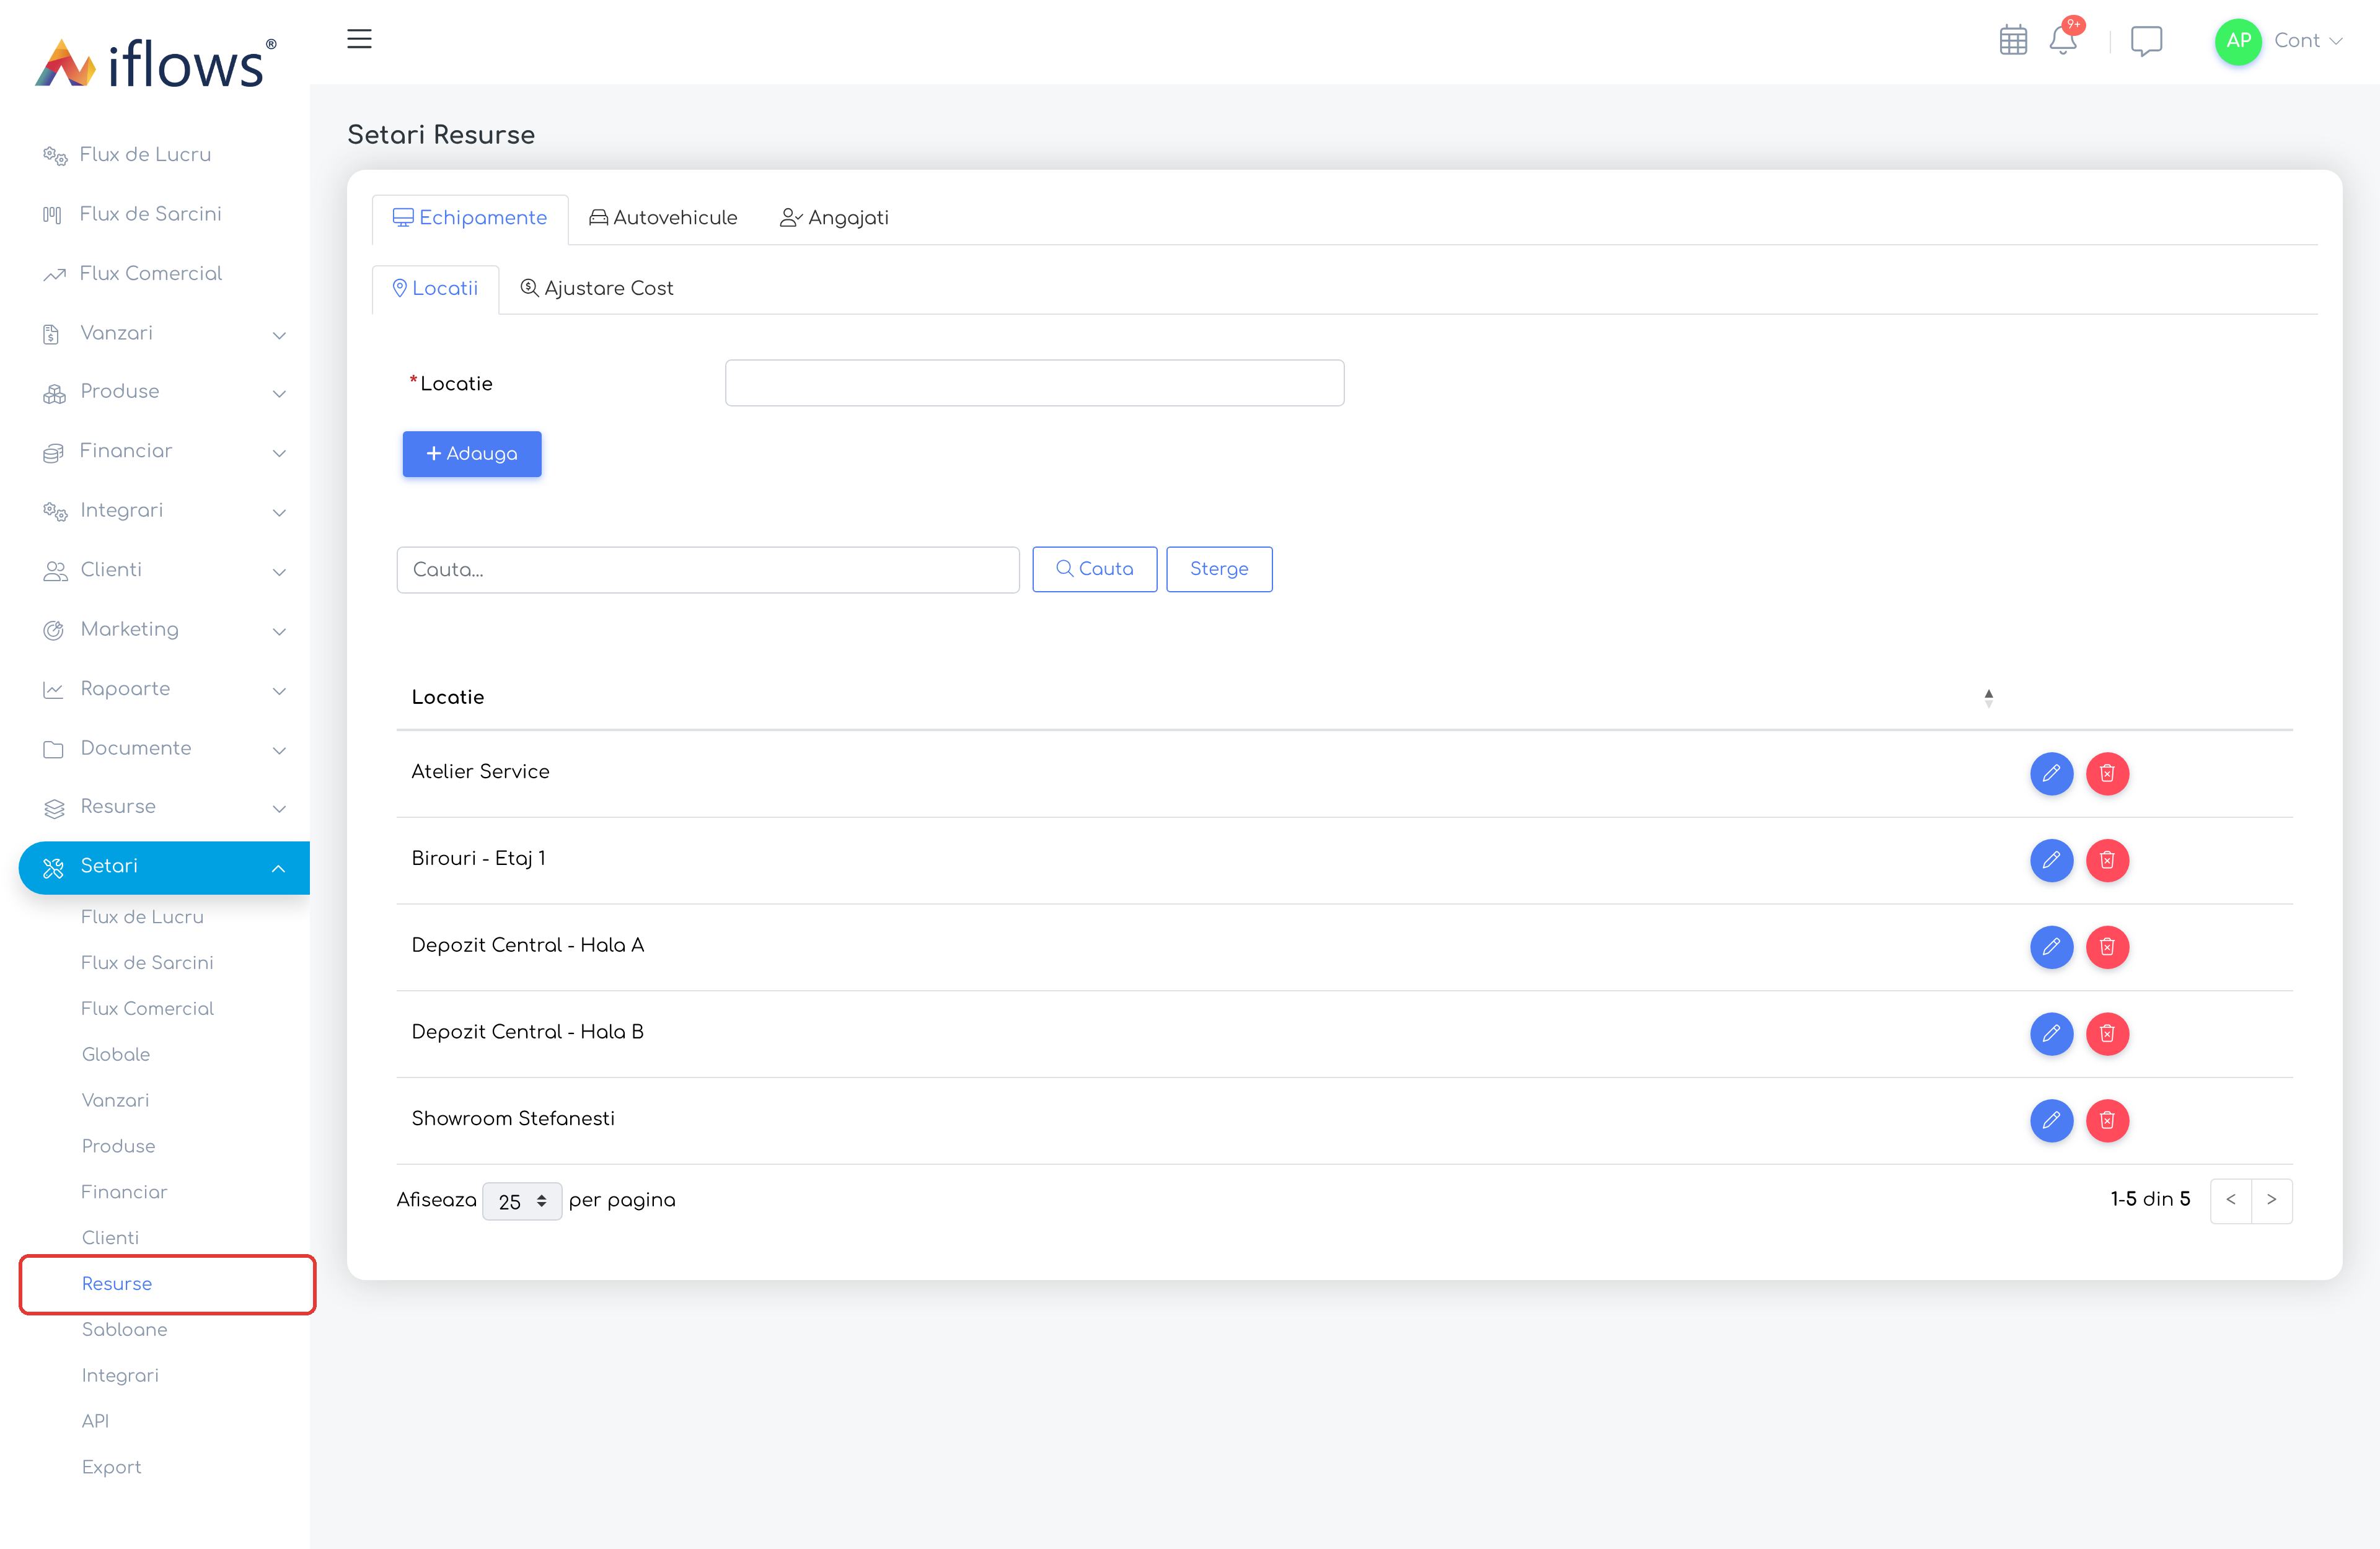Open the Ajustare Cost sub-tab

[597, 289]
